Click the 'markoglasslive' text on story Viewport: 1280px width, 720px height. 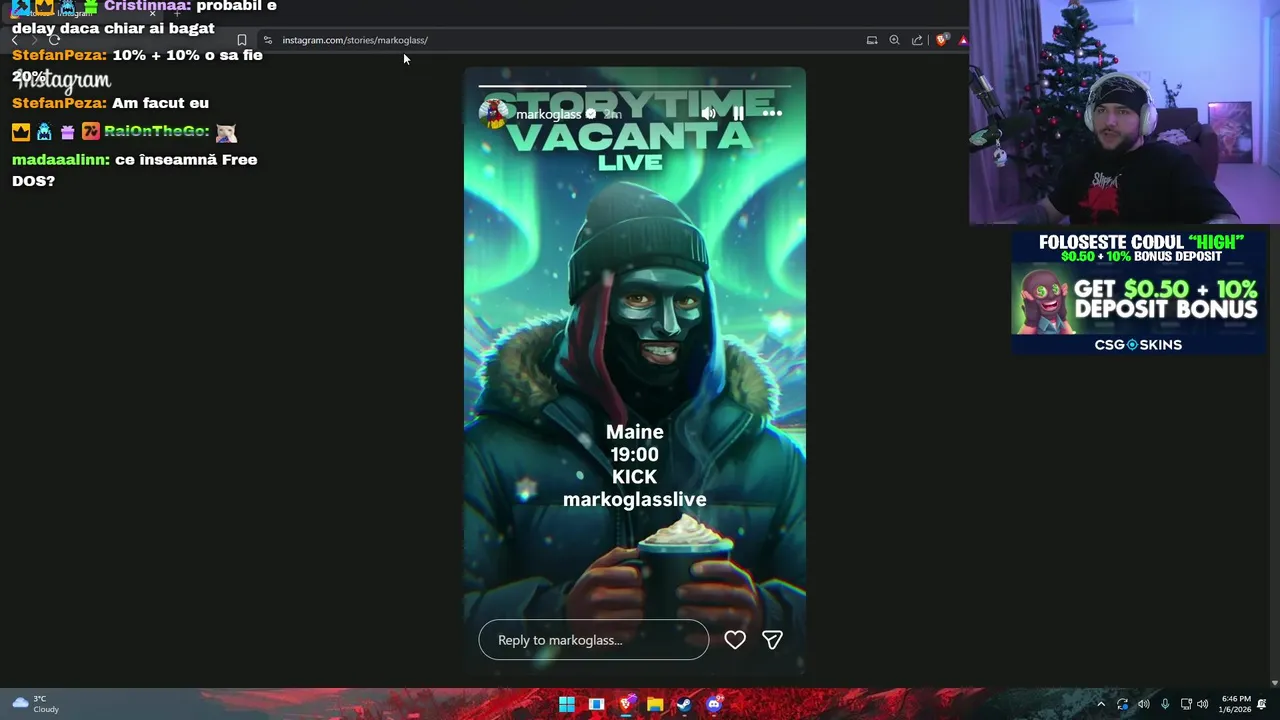(635, 499)
